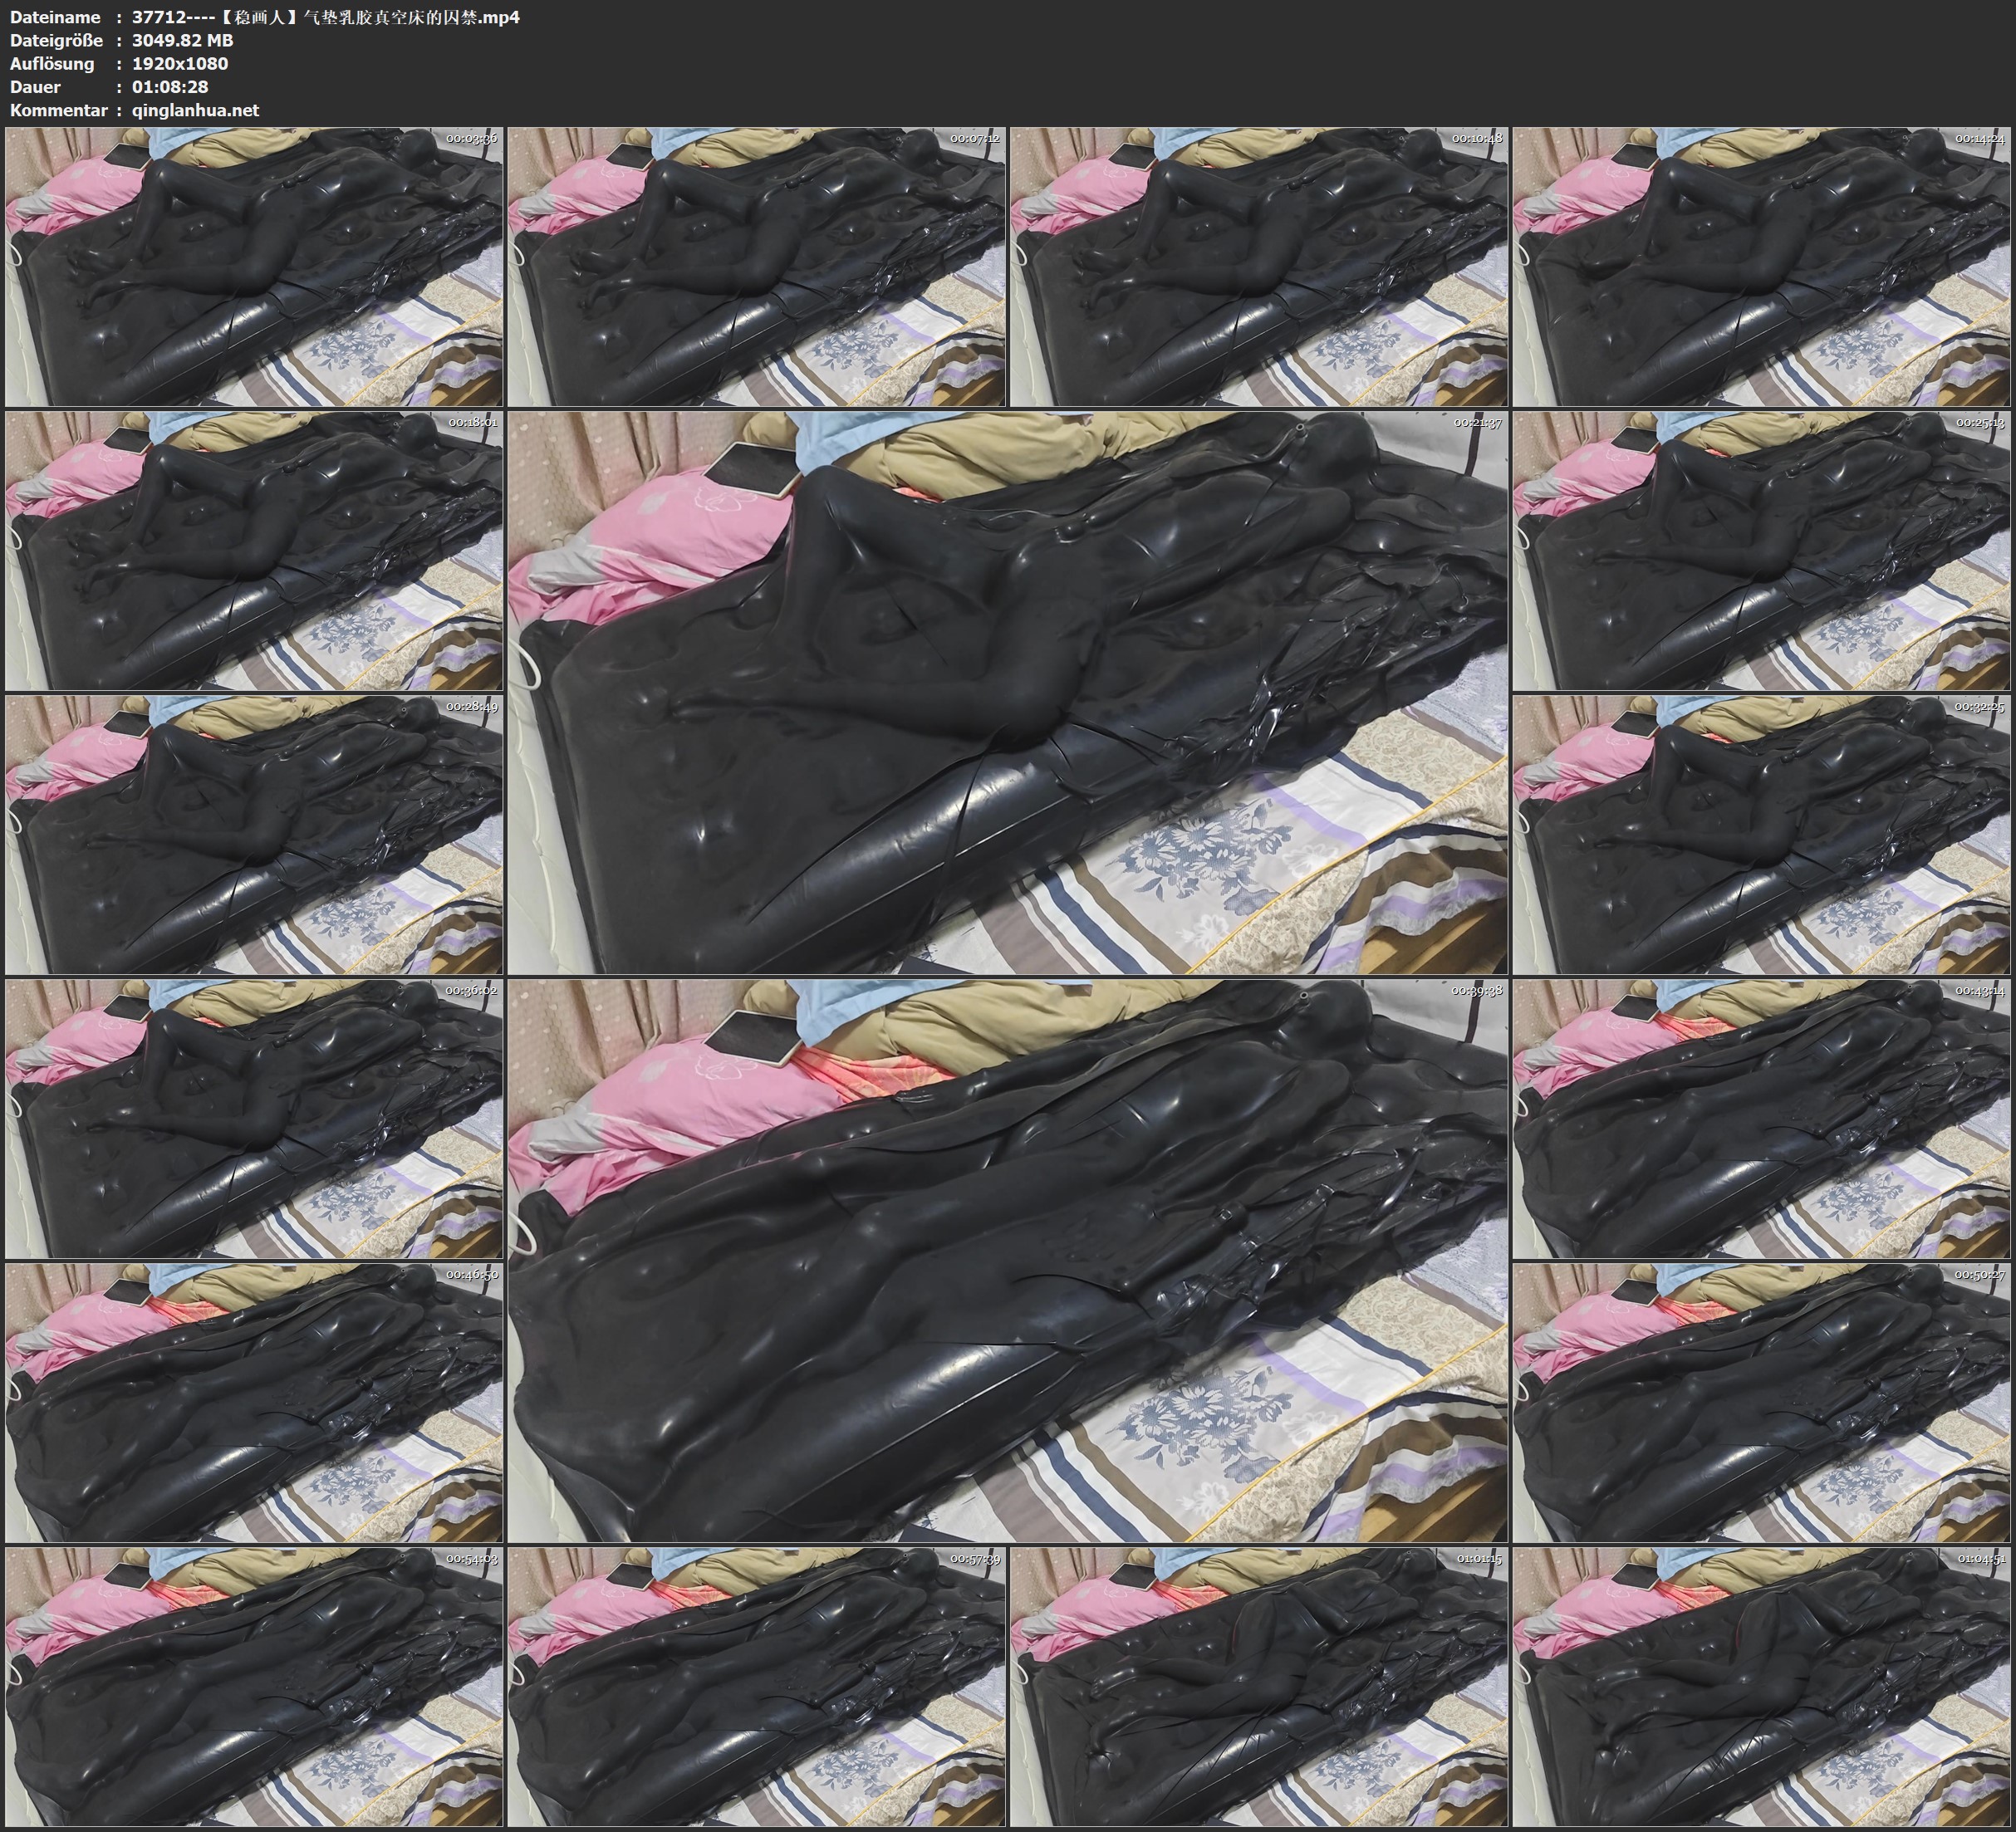
Task: Click the 00:46:50 frame
Action: (x=254, y=1402)
